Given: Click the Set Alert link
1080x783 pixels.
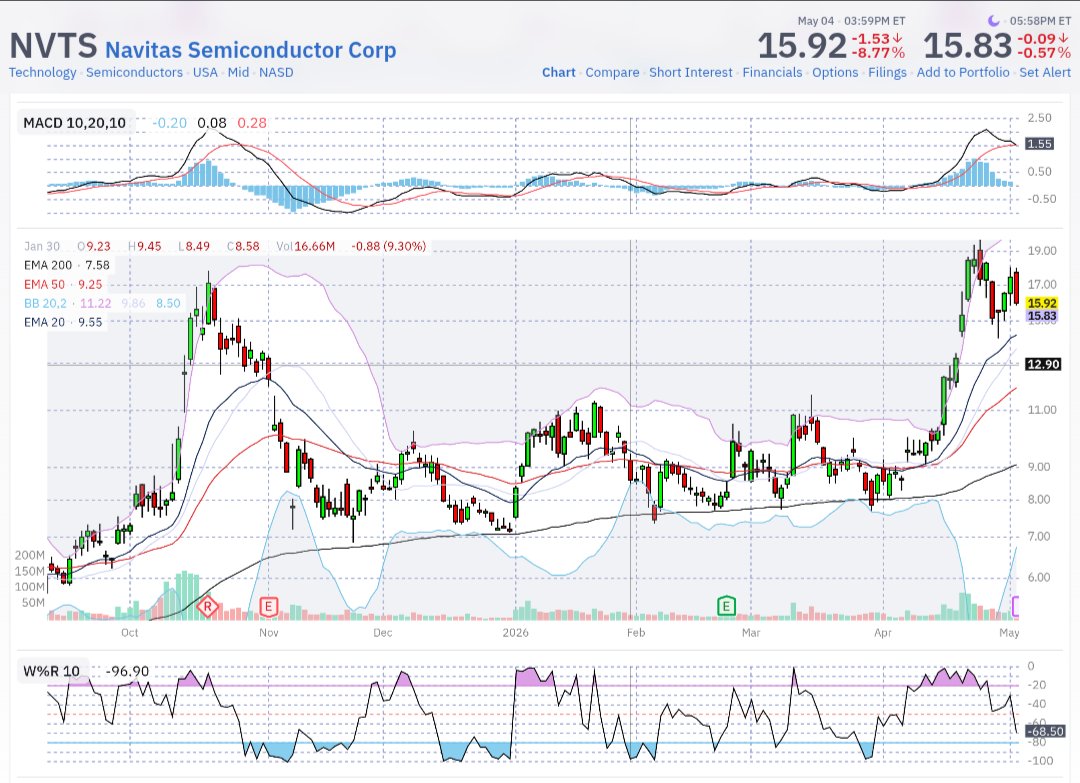Looking at the screenshot, I should click(1045, 72).
